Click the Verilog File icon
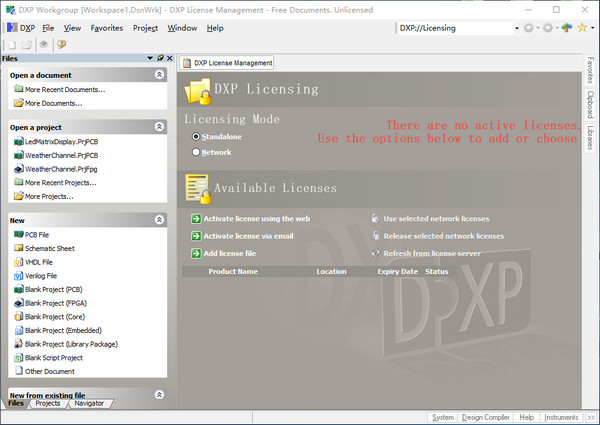Image resolution: width=600 pixels, height=425 pixels. tap(18, 275)
